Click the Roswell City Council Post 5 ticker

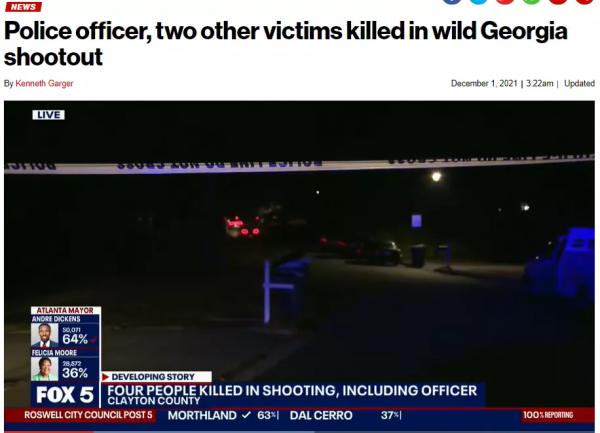tap(88, 415)
